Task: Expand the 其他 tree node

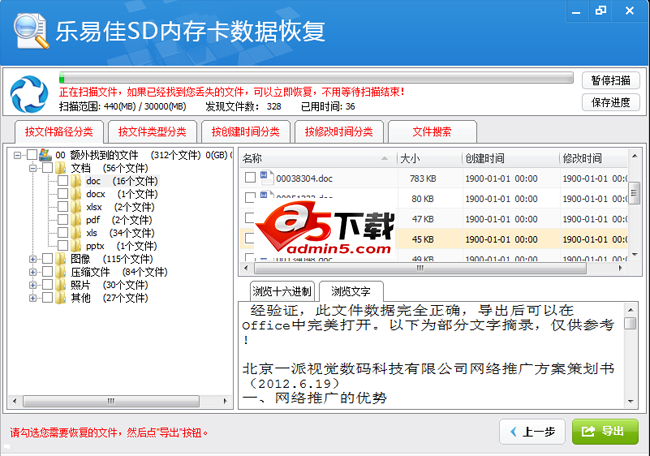Action: (x=33, y=298)
